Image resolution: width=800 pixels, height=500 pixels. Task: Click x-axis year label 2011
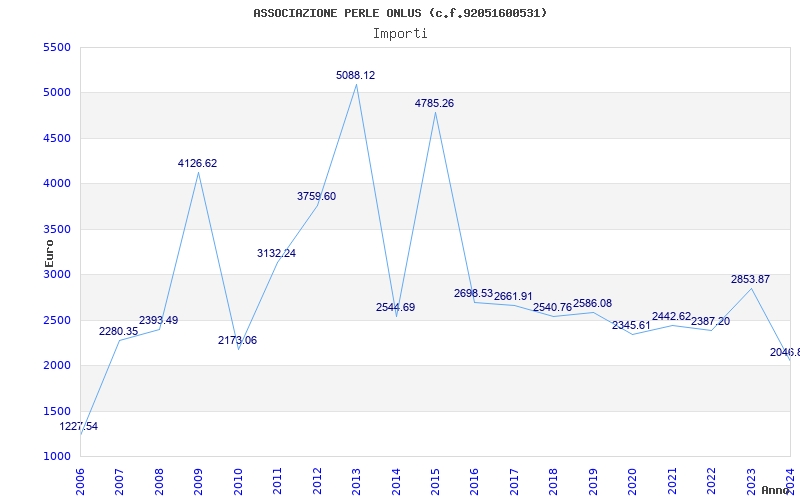(x=277, y=482)
